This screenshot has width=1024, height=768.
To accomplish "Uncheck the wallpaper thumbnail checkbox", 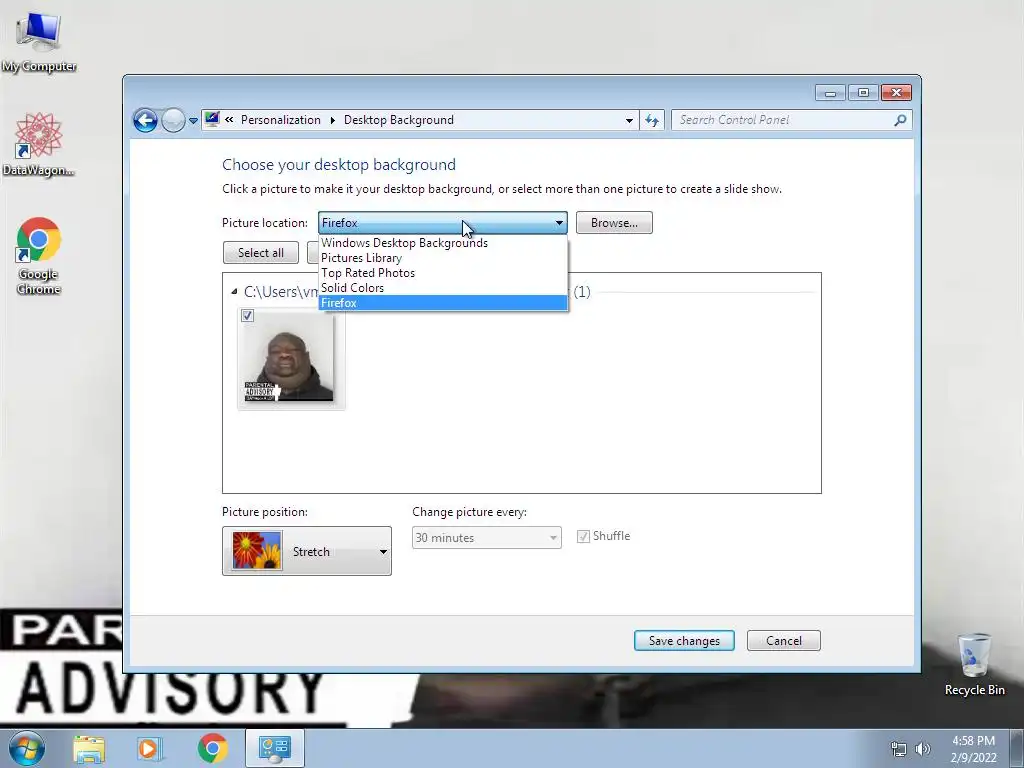I will click(248, 316).
